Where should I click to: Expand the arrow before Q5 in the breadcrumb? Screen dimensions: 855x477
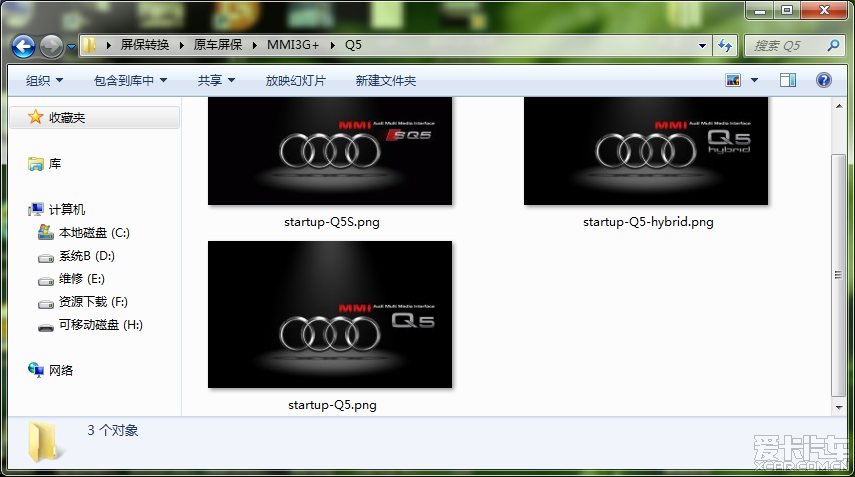pos(333,45)
